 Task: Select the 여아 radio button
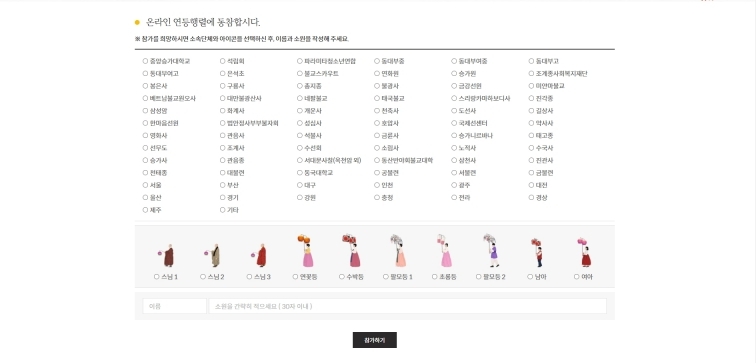click(577, 277)
